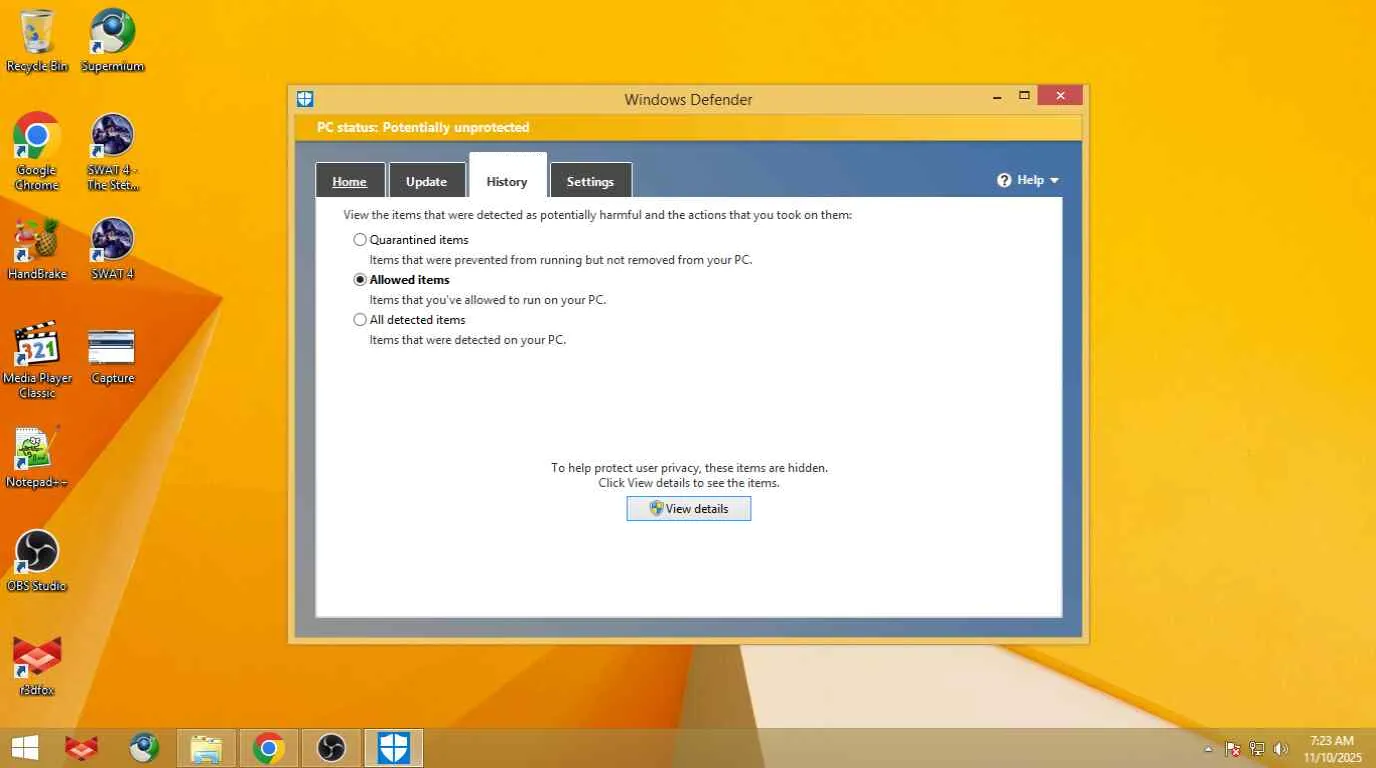
Task: Go to the Settings tab
Action: 590,181
